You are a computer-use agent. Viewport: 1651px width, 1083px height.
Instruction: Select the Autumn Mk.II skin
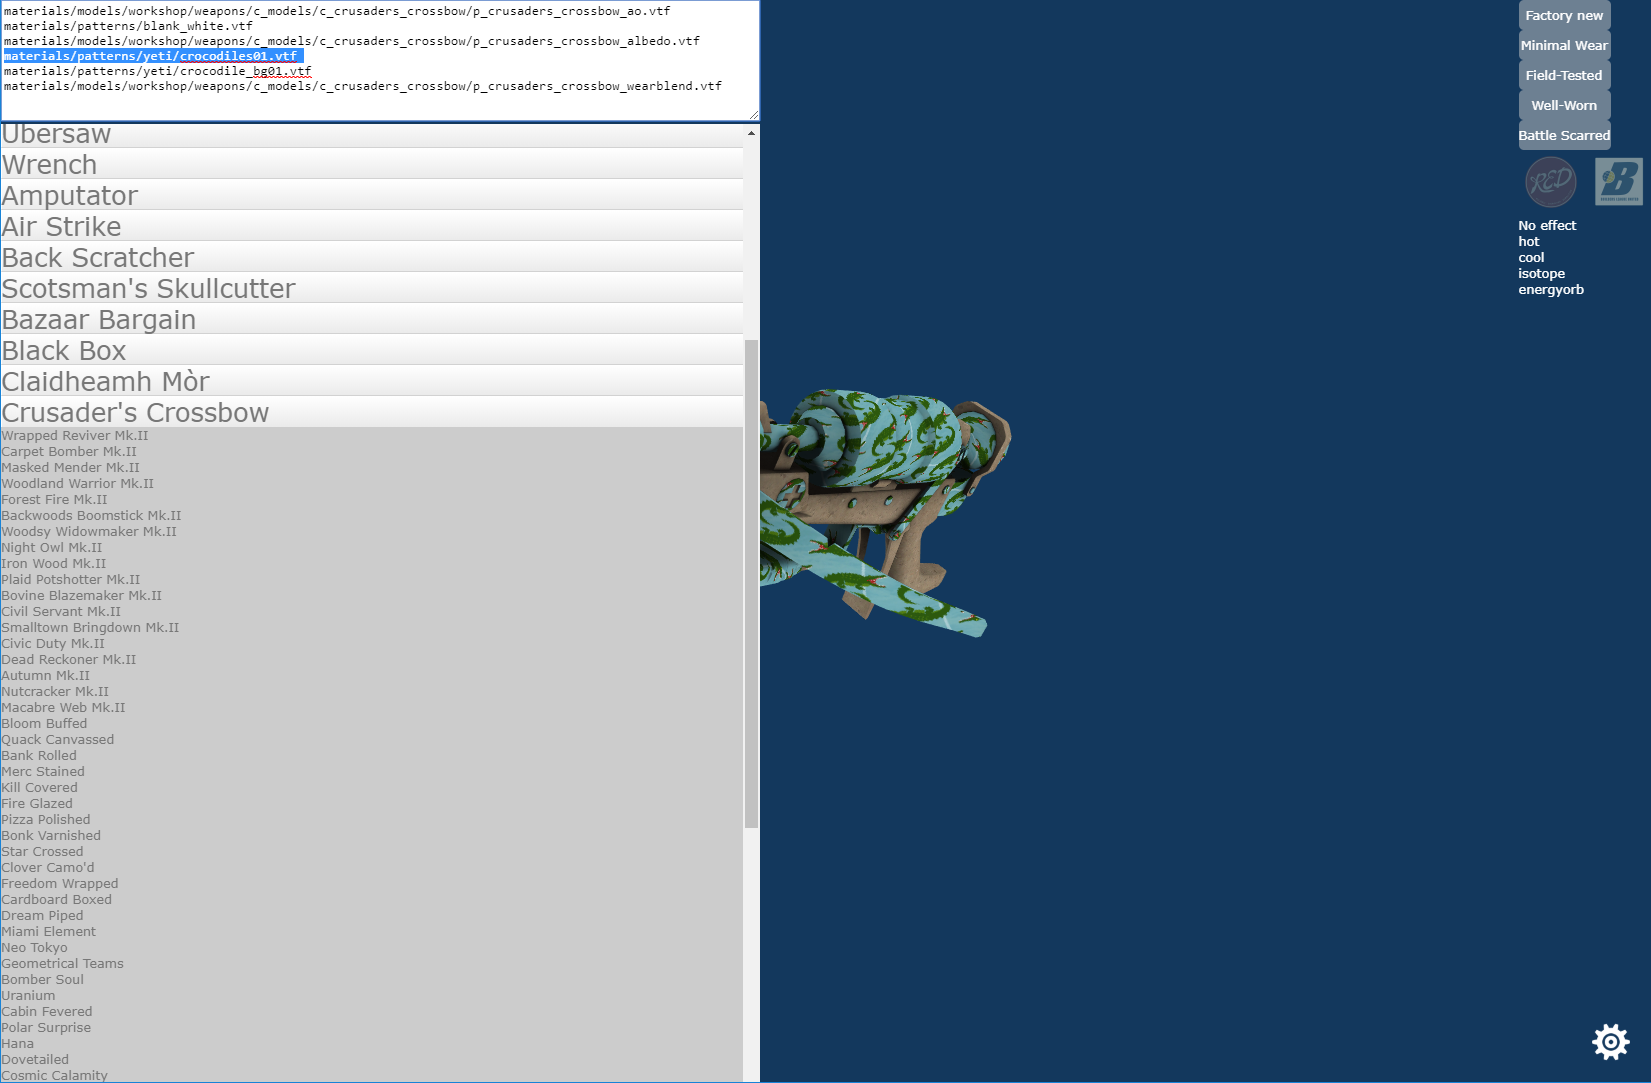pos(45,676)
